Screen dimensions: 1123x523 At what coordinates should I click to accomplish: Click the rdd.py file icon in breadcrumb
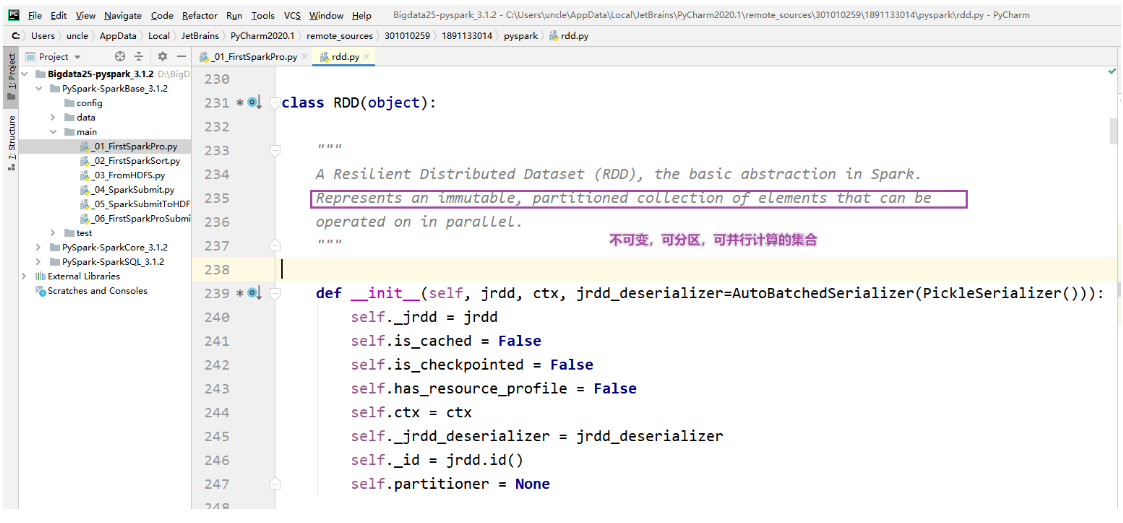click(554, 36)
